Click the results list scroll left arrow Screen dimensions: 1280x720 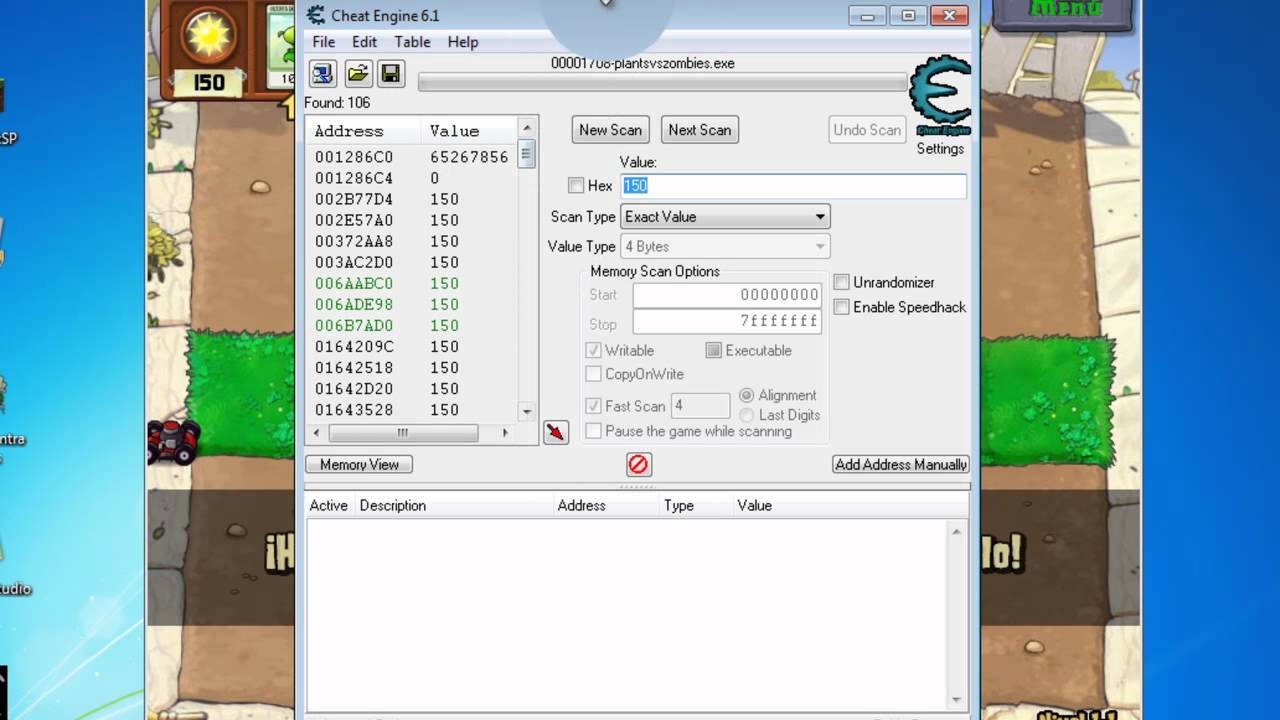tap(317, 433)
